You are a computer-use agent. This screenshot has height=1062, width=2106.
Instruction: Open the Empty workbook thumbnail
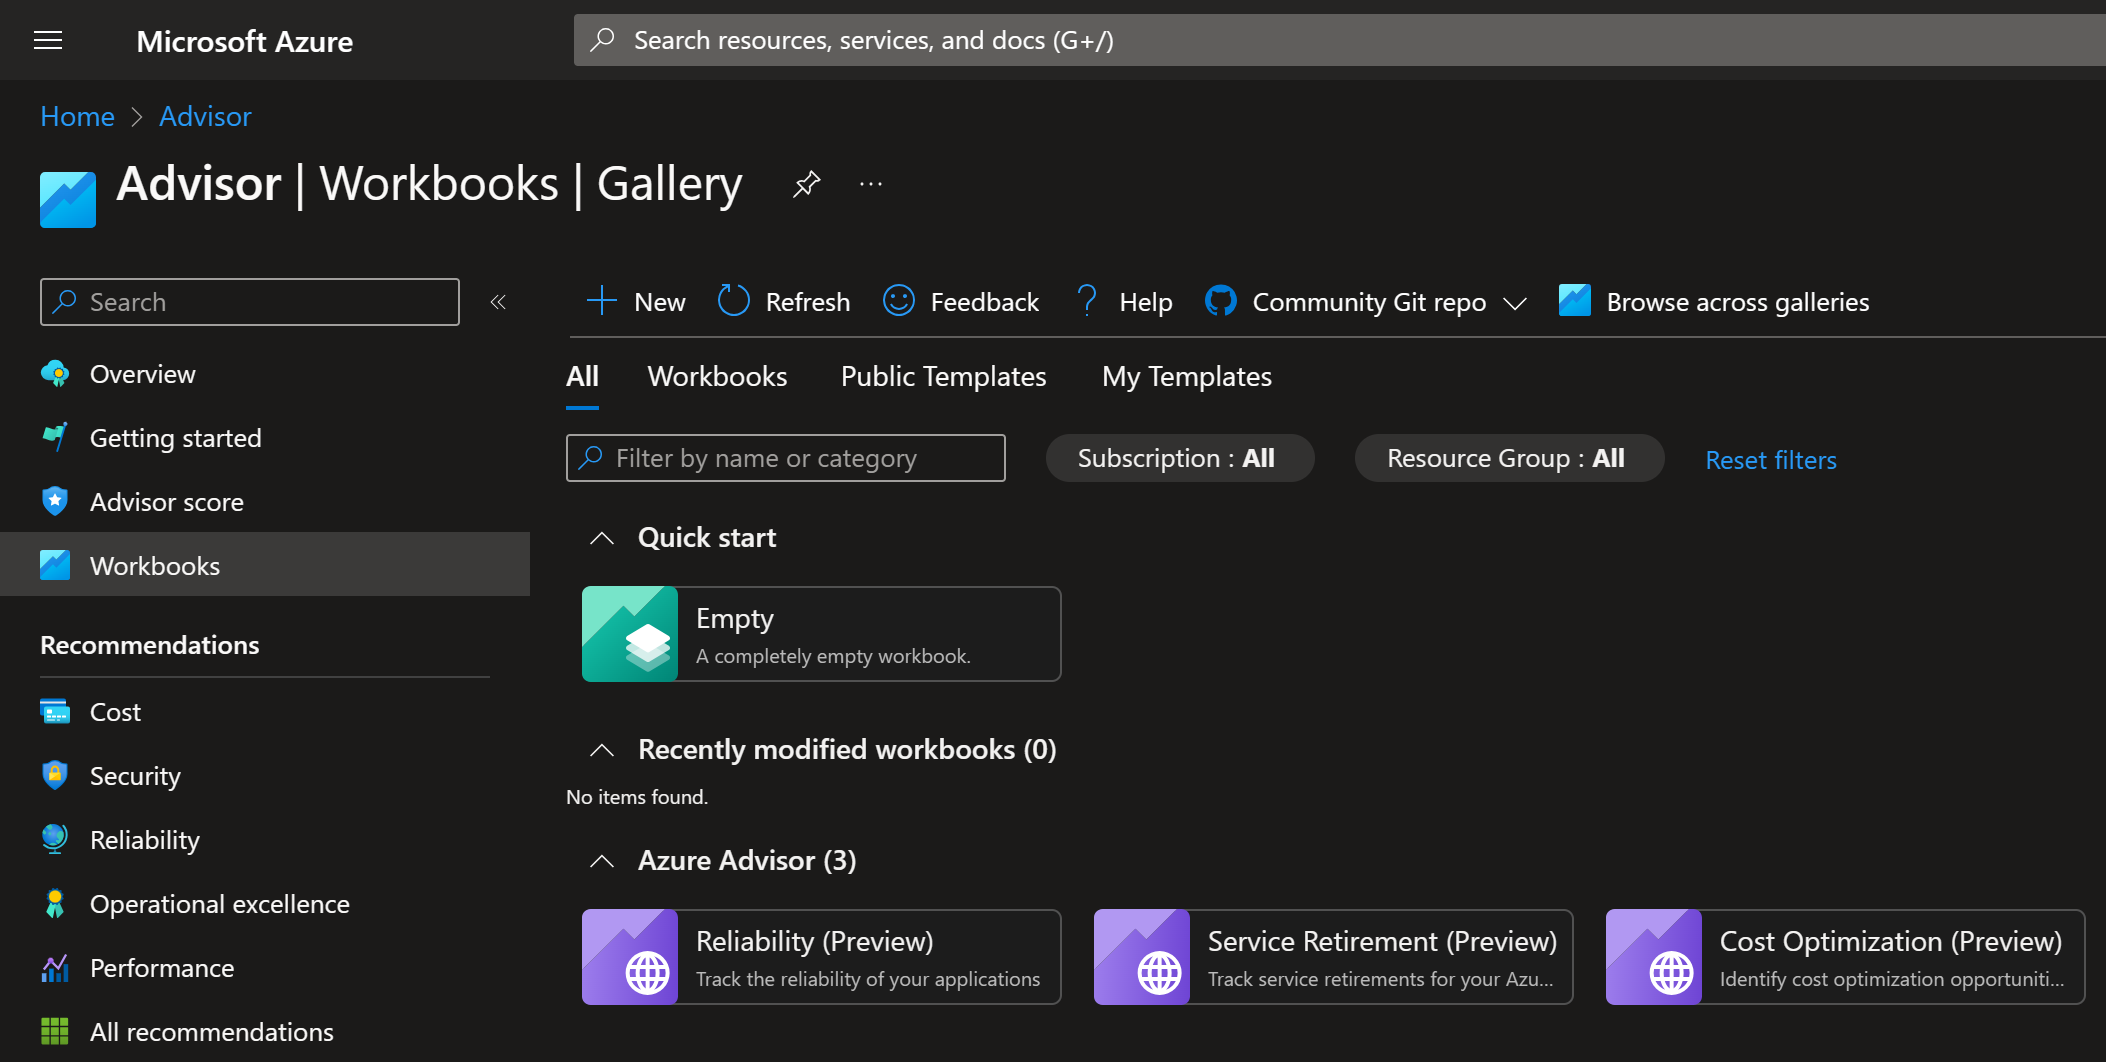click(630, 634)
